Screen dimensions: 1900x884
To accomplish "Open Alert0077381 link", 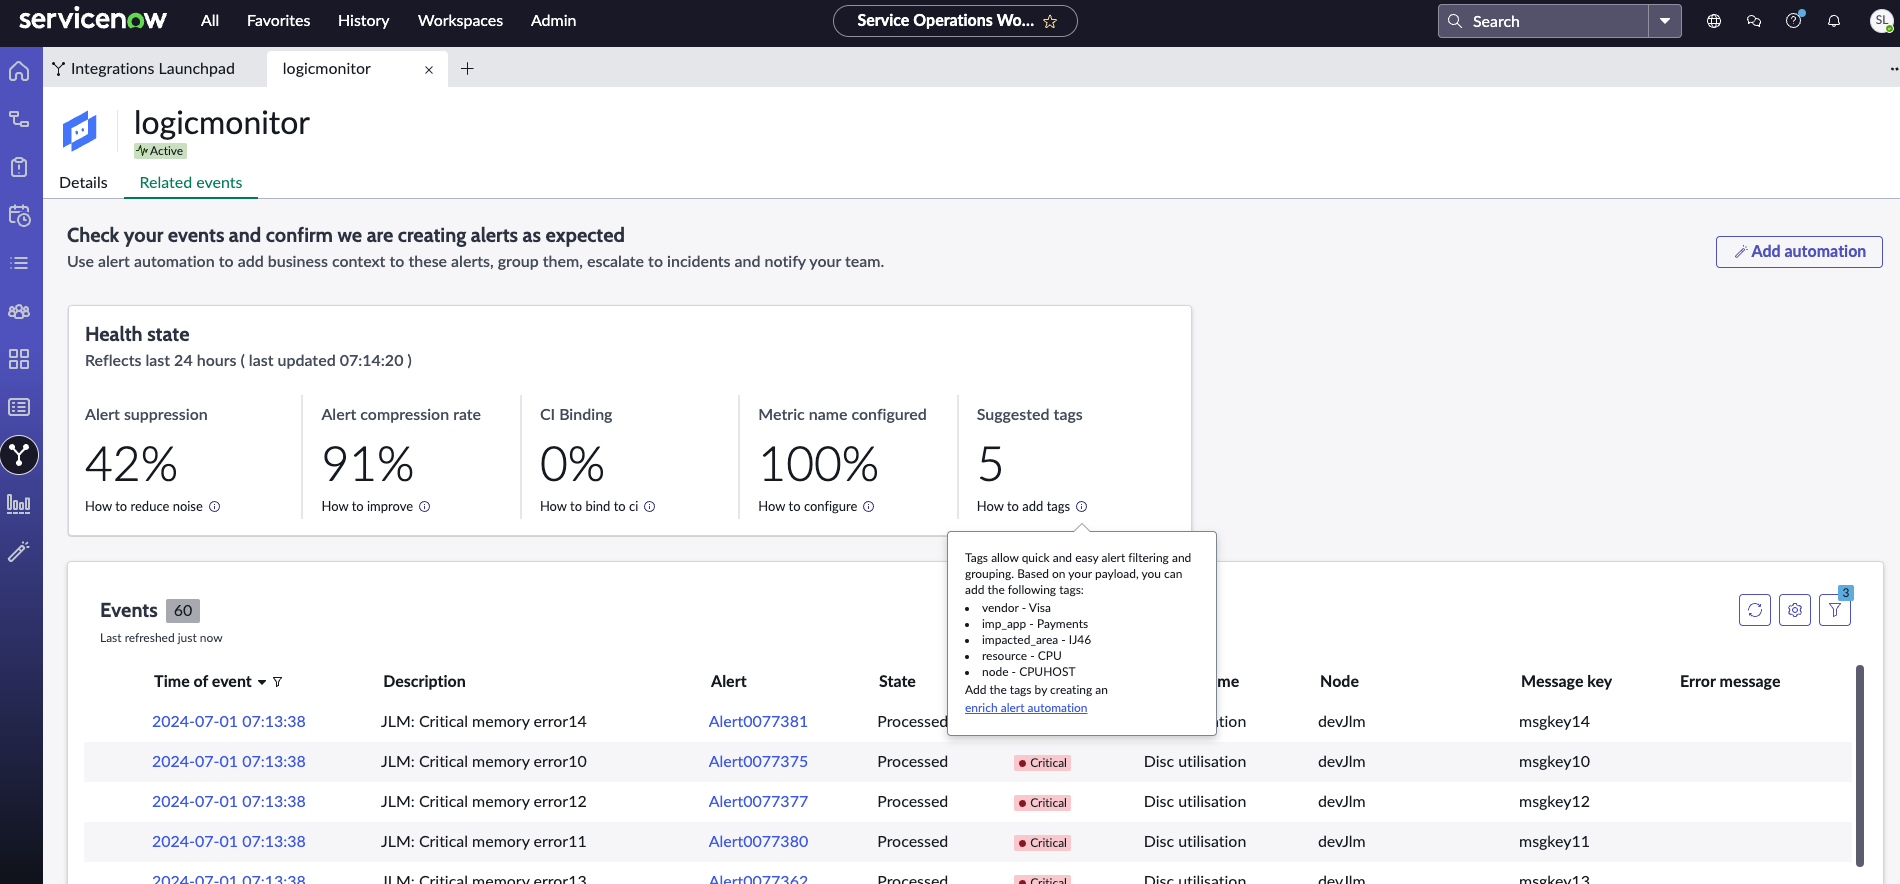I will pos(758,722).
